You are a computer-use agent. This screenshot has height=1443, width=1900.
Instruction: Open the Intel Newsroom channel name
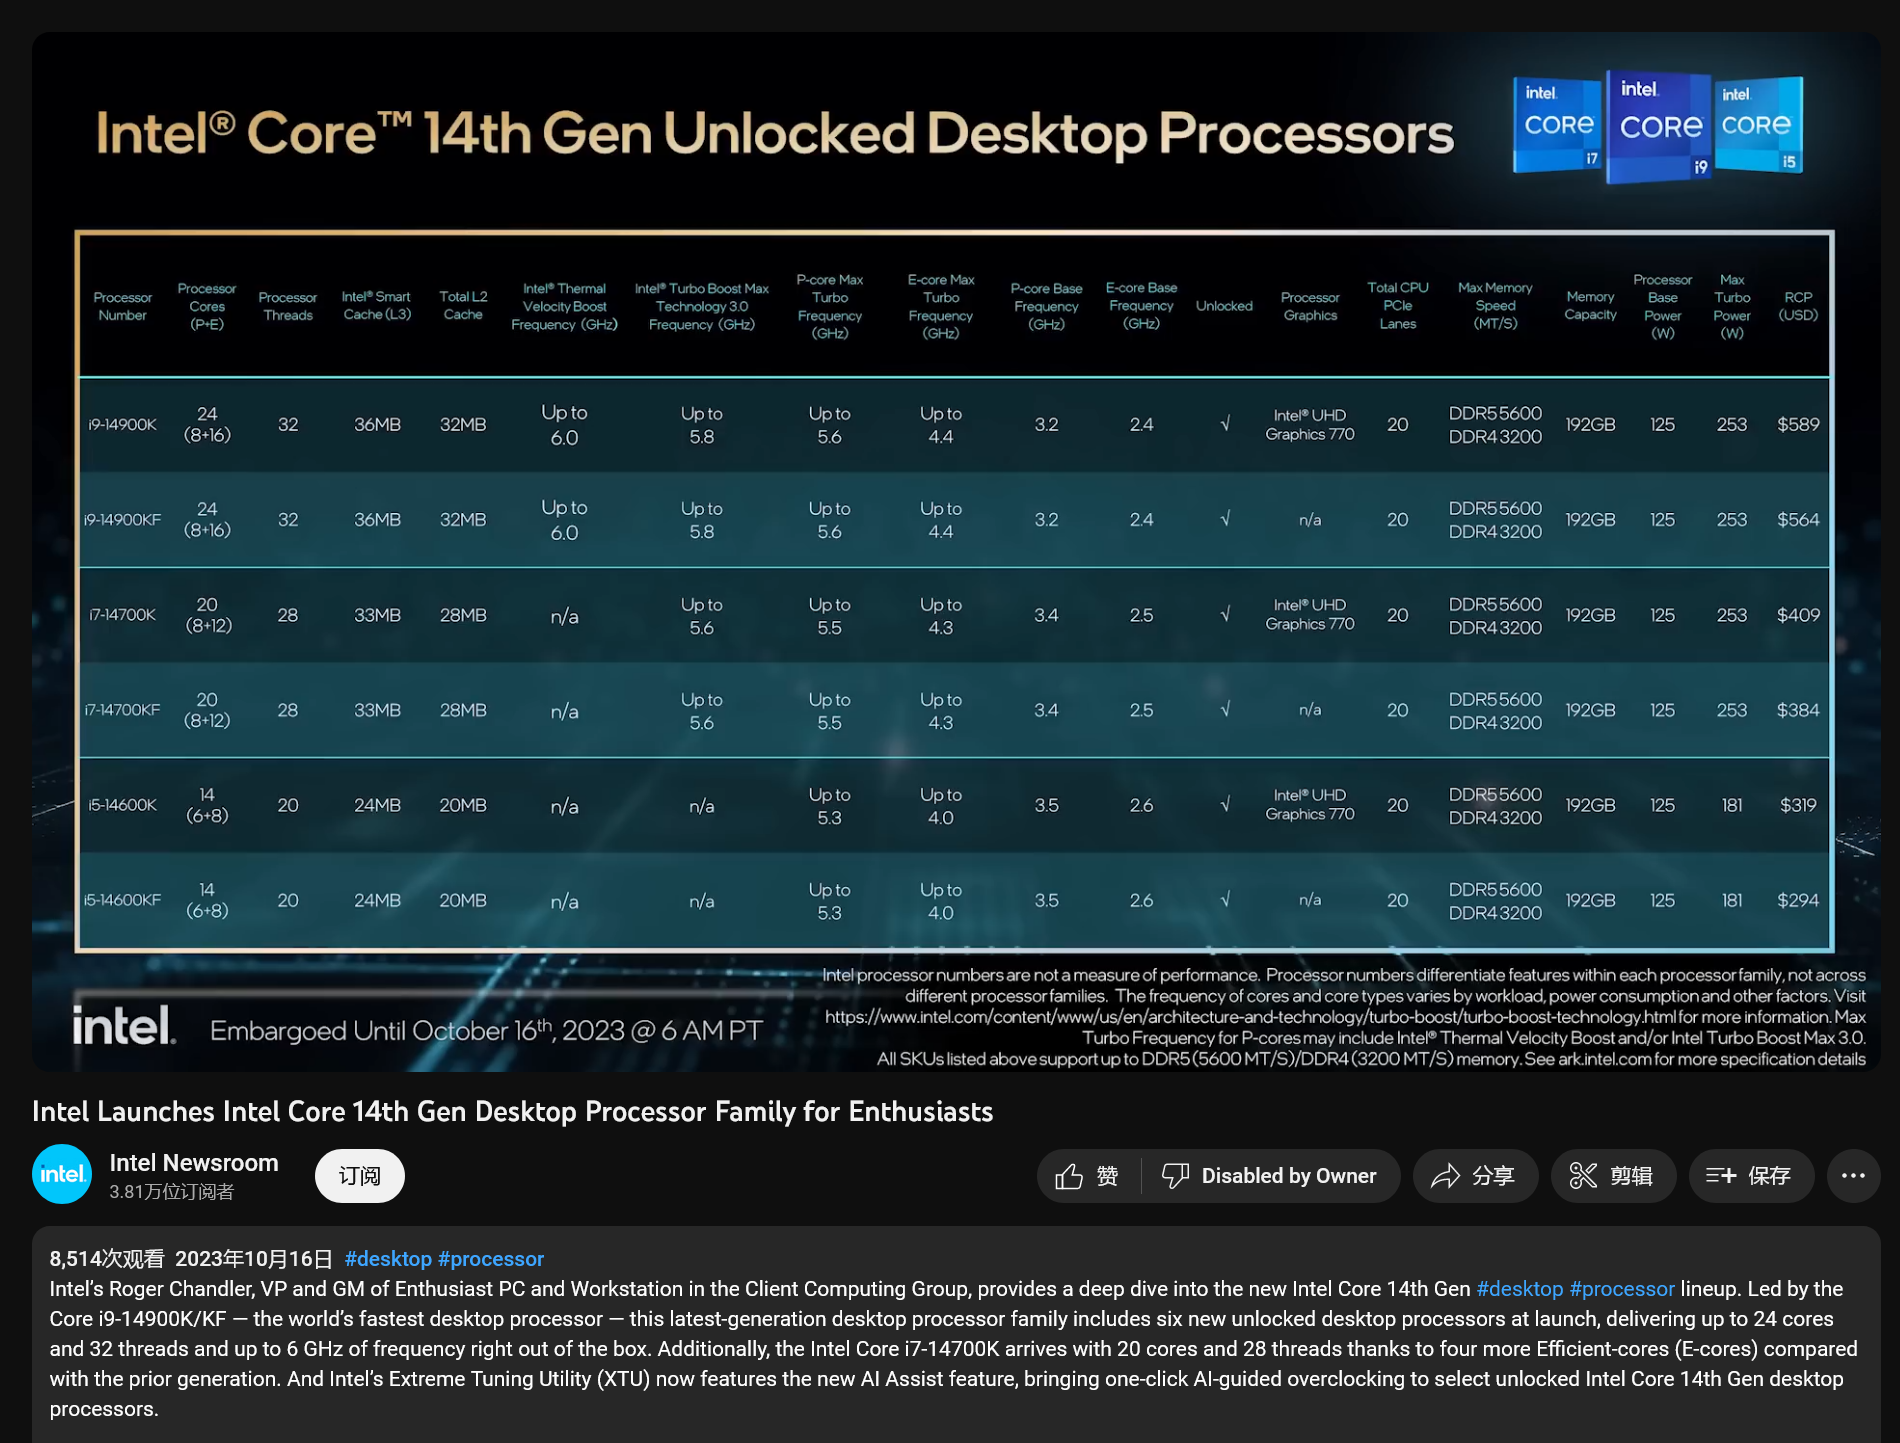tap(194, 1163)
